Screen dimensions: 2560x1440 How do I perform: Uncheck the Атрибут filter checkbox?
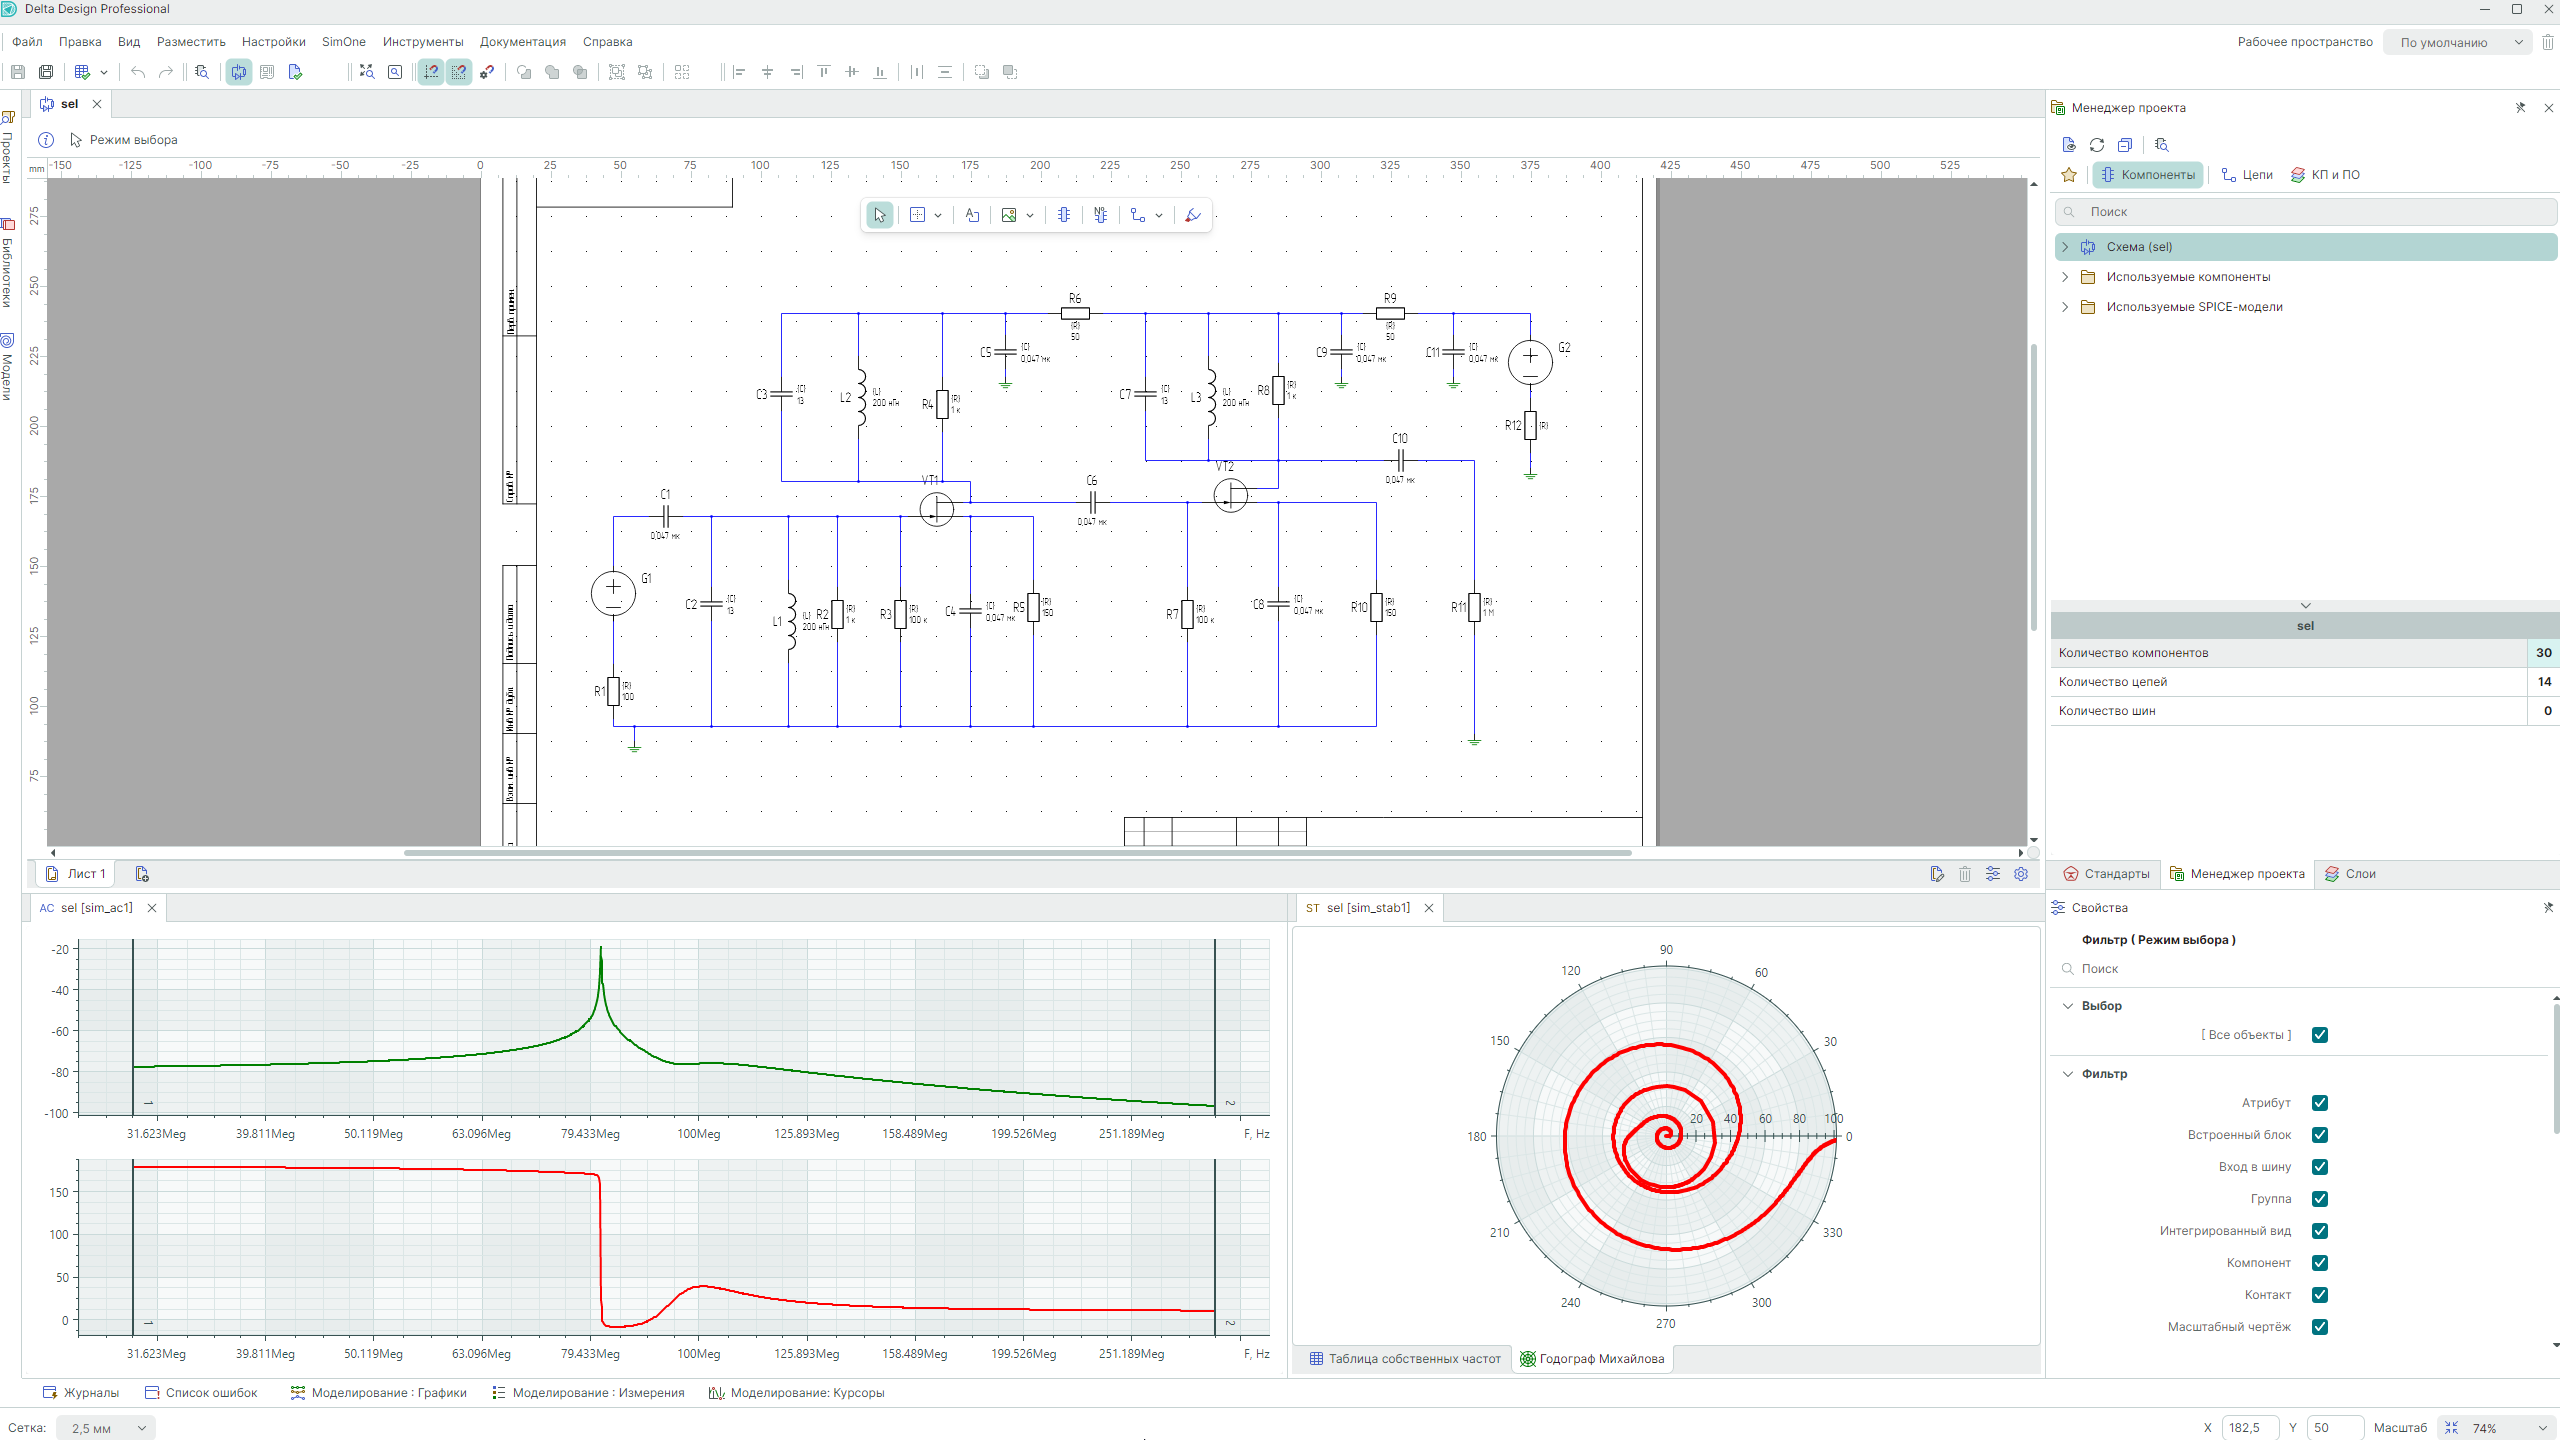(x=2320, y=1103)
